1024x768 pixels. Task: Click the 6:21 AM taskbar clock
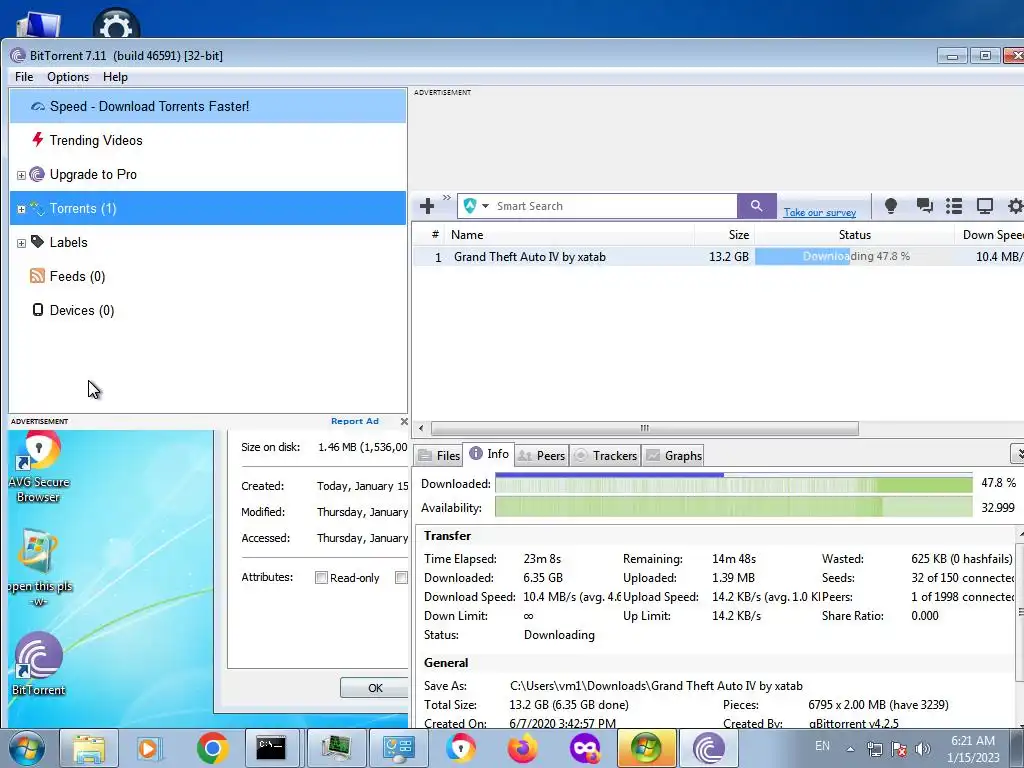(973, 741)
